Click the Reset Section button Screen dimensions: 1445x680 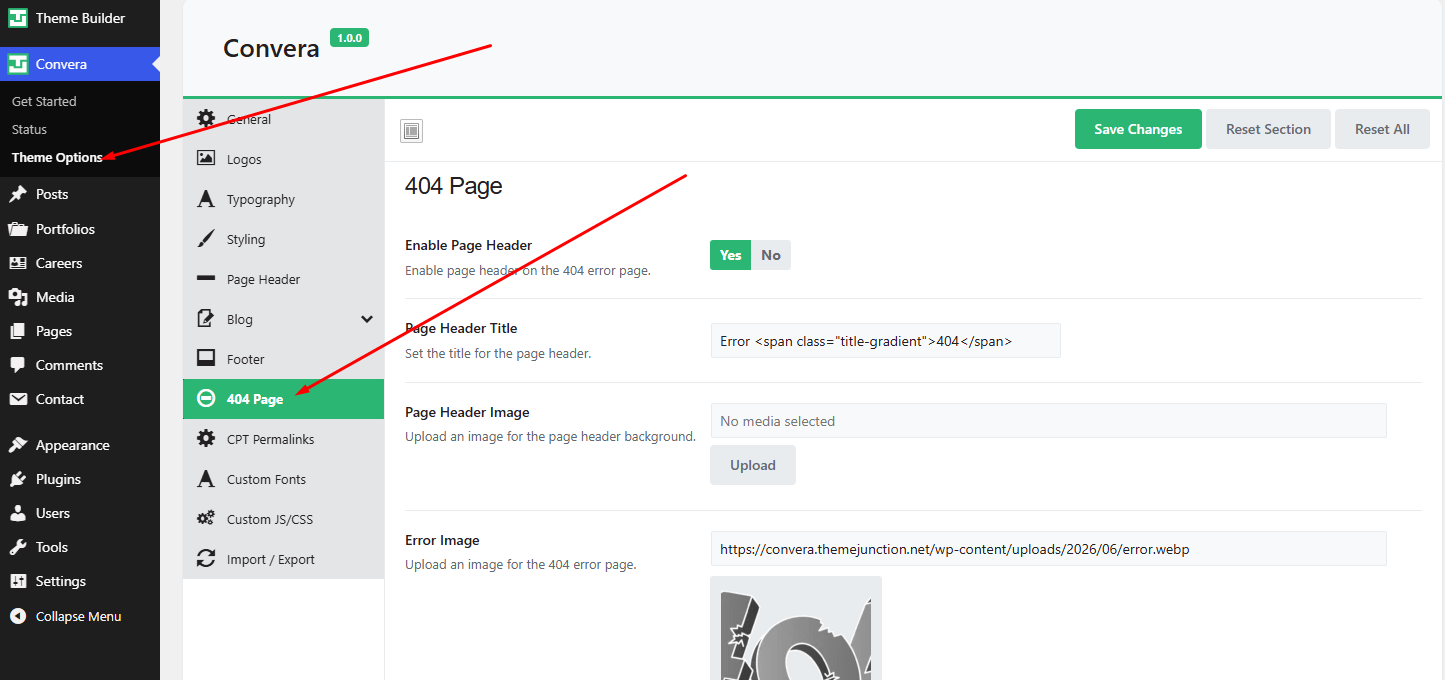coord(1268,129)
